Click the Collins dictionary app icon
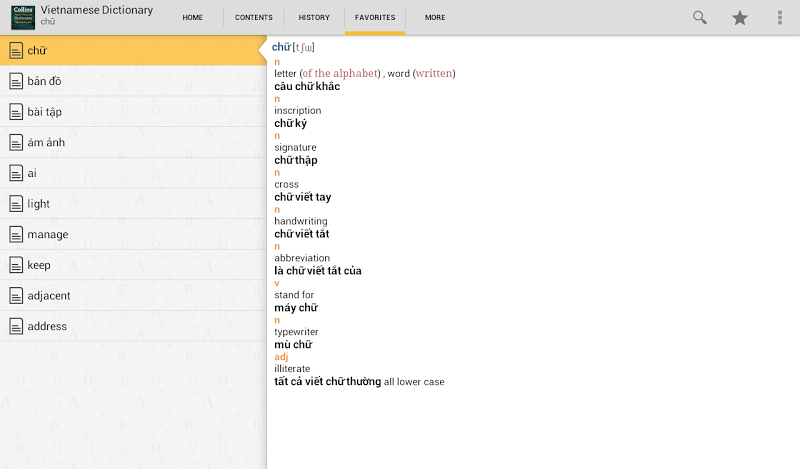 click(23, 17)
